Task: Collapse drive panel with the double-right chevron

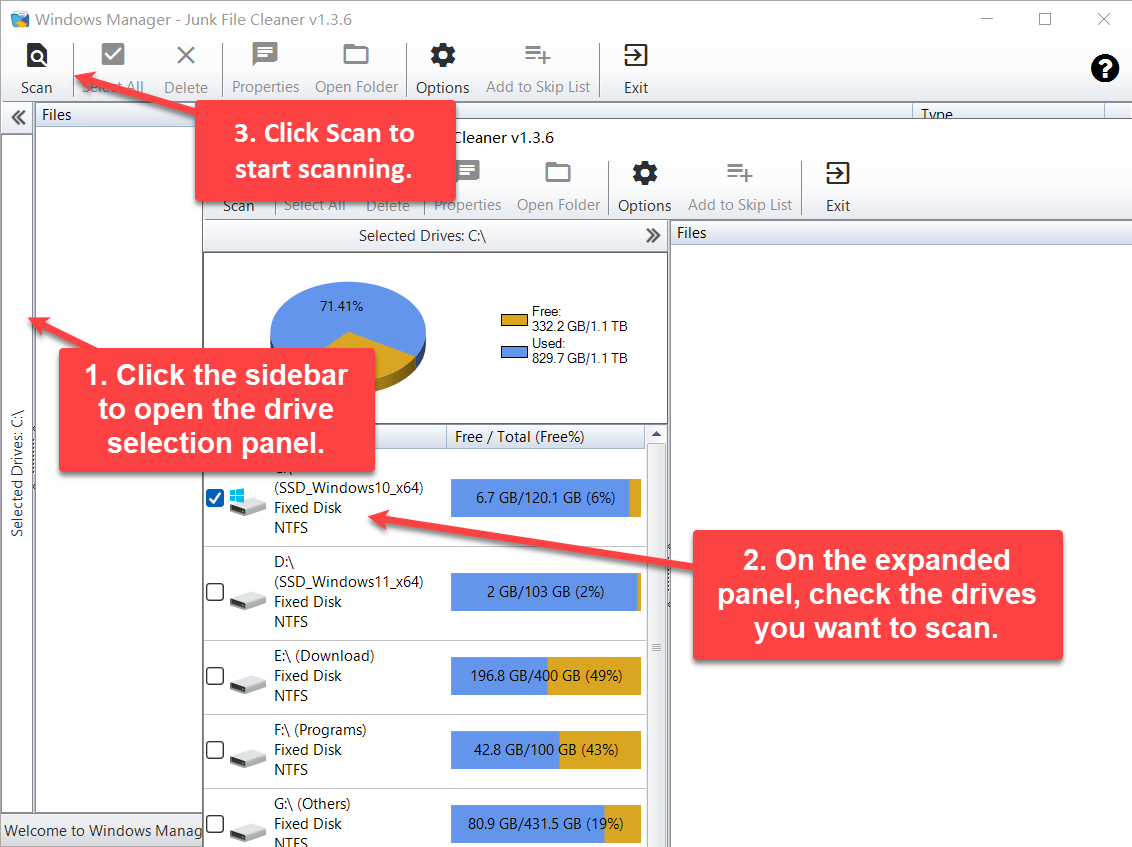Action: [653, 235]
